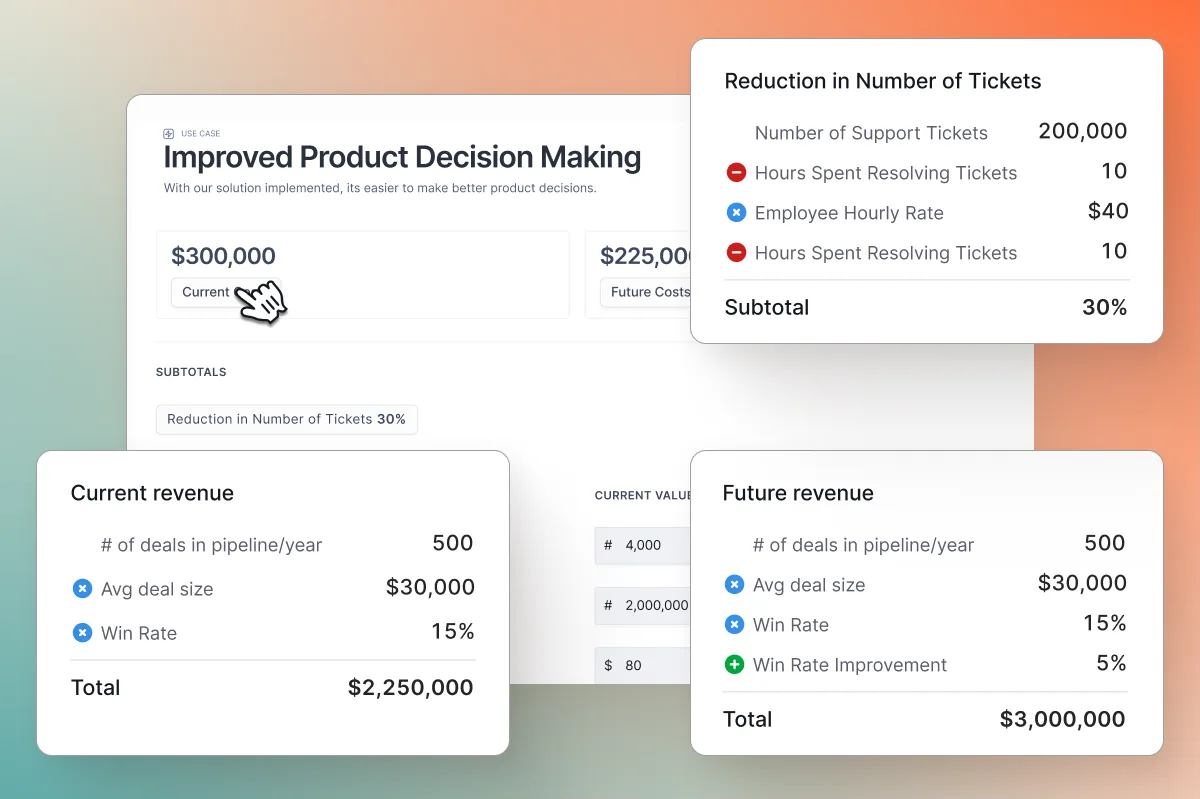
Task: Select the input field containing 80
Action: pyautogui.click(x=650, y=665)
